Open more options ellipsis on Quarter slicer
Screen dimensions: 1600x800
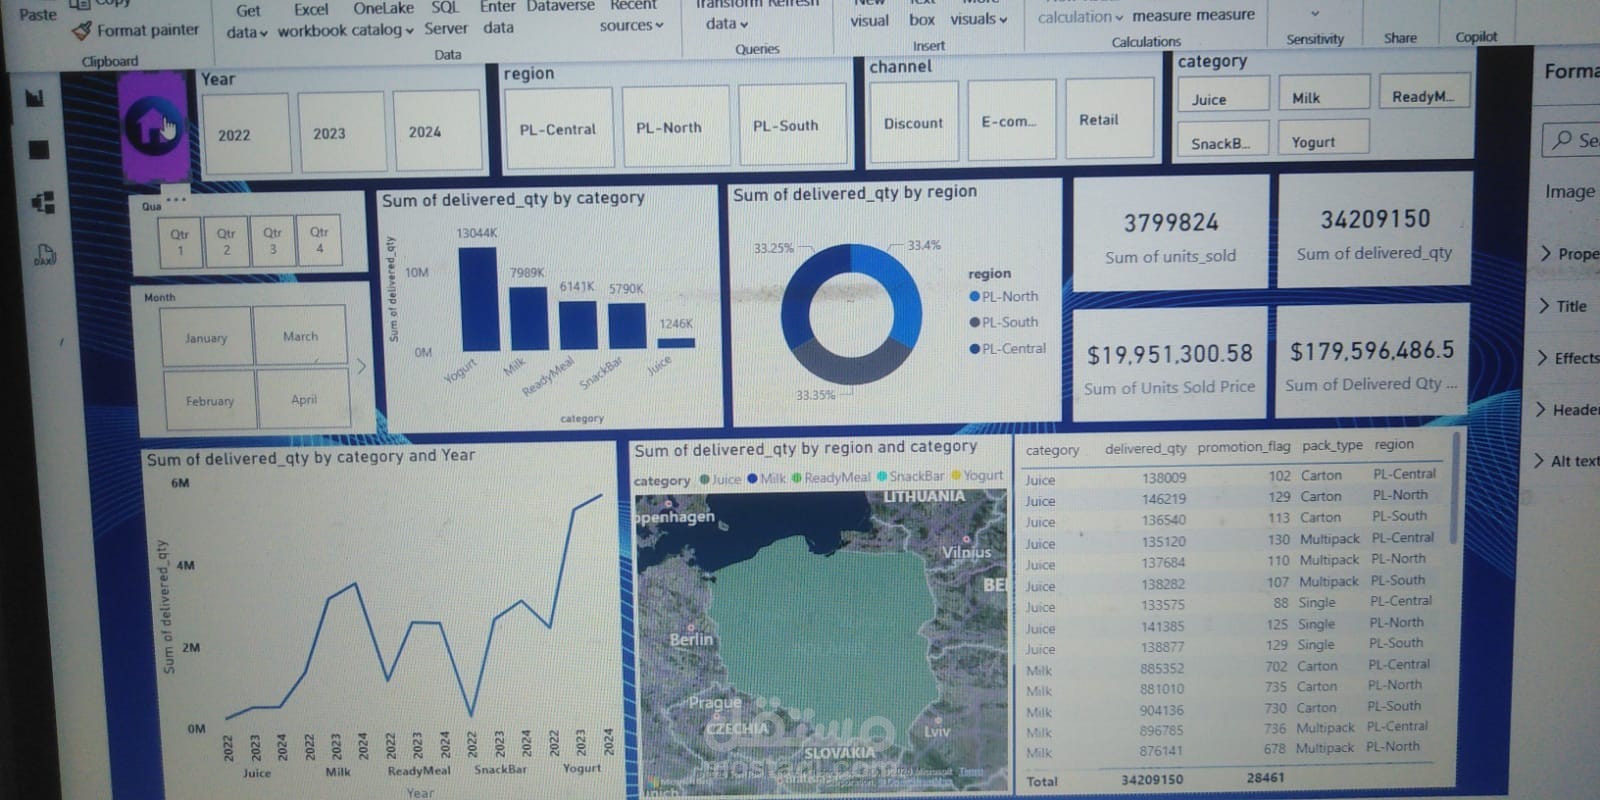(176, 200)
